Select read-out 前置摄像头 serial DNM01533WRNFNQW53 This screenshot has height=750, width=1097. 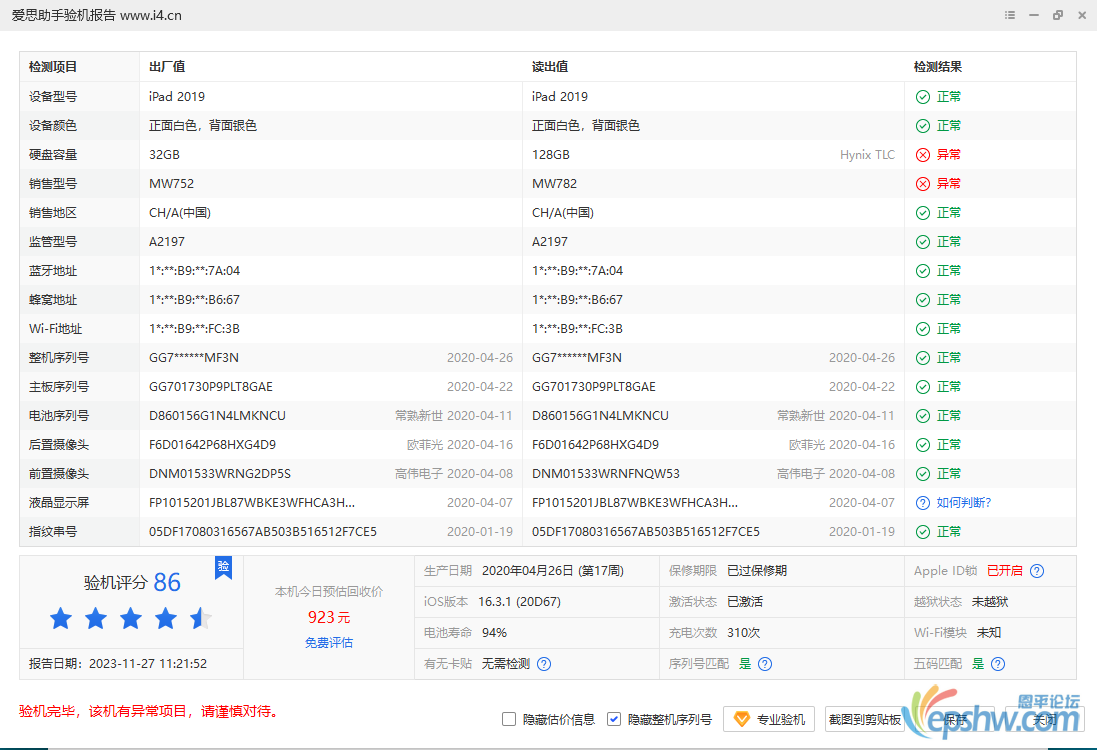(x=606, y=474)
